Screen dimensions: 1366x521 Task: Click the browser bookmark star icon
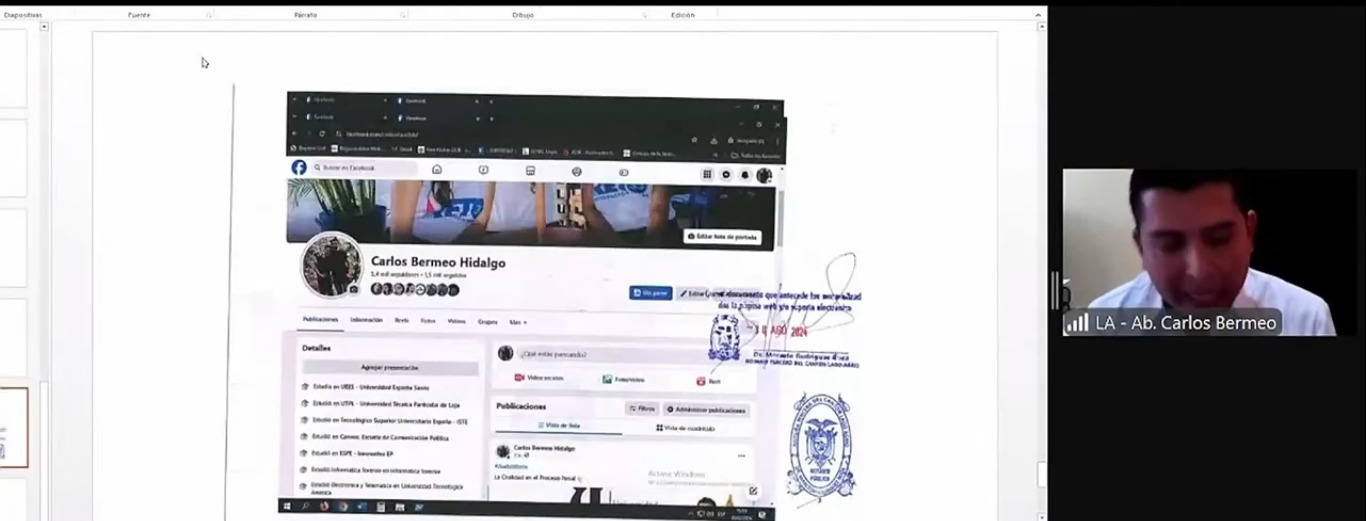pyautogui.click(x=694, y=140)
